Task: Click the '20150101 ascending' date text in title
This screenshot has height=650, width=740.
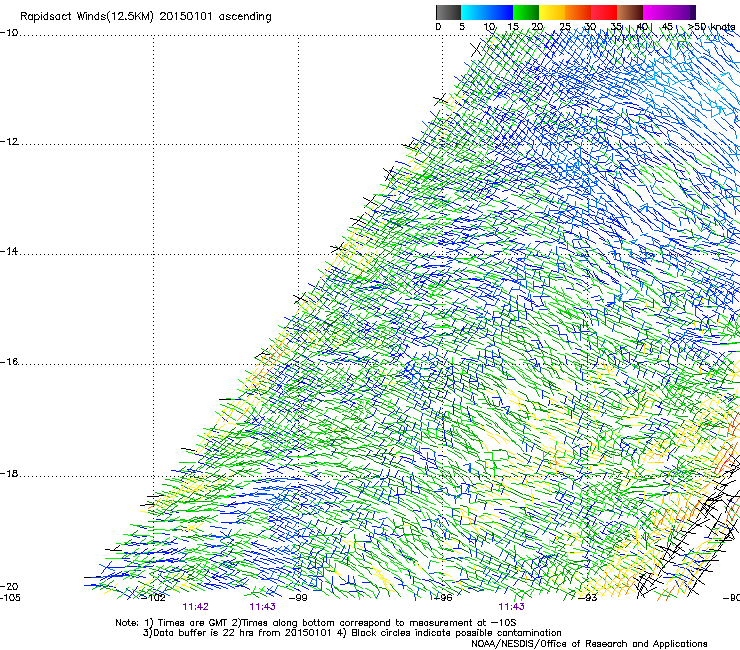Action: point(215,17)
